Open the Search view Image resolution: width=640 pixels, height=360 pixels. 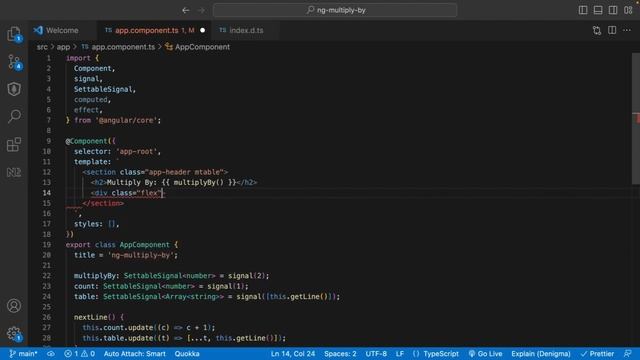[14, 116]
